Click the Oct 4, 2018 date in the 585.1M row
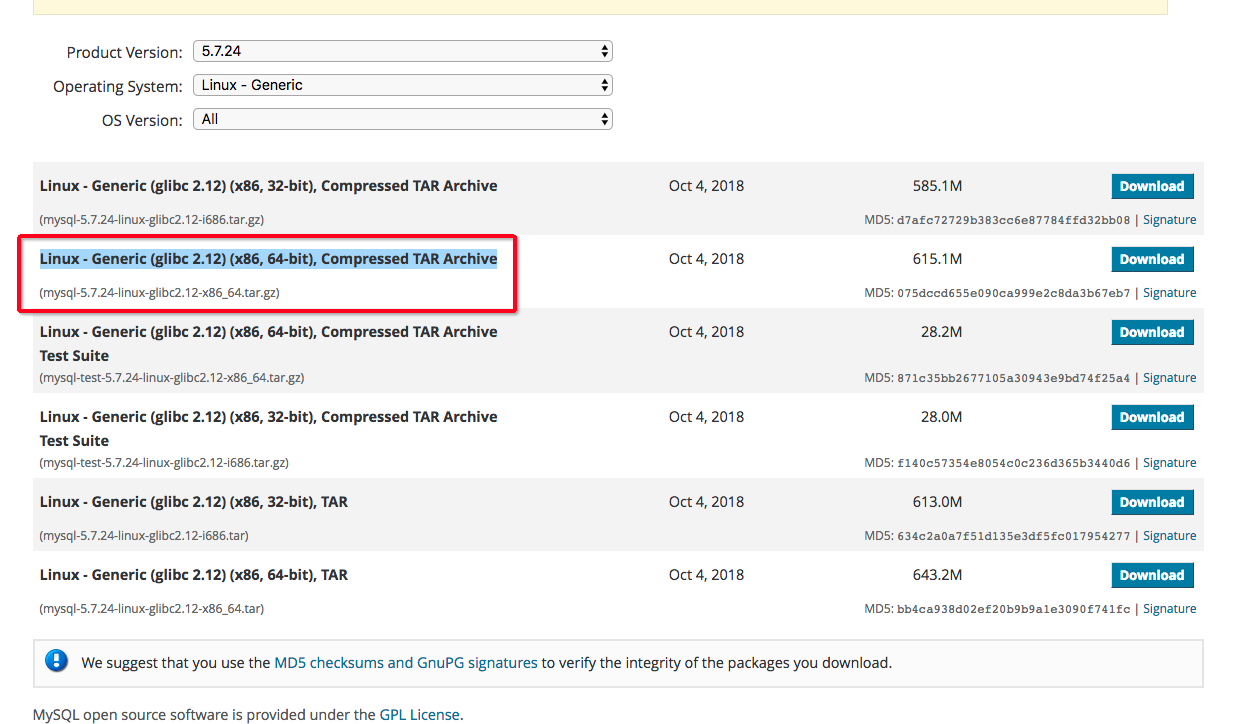Screen dimensions: 1242x724 [x=706, y=186]
